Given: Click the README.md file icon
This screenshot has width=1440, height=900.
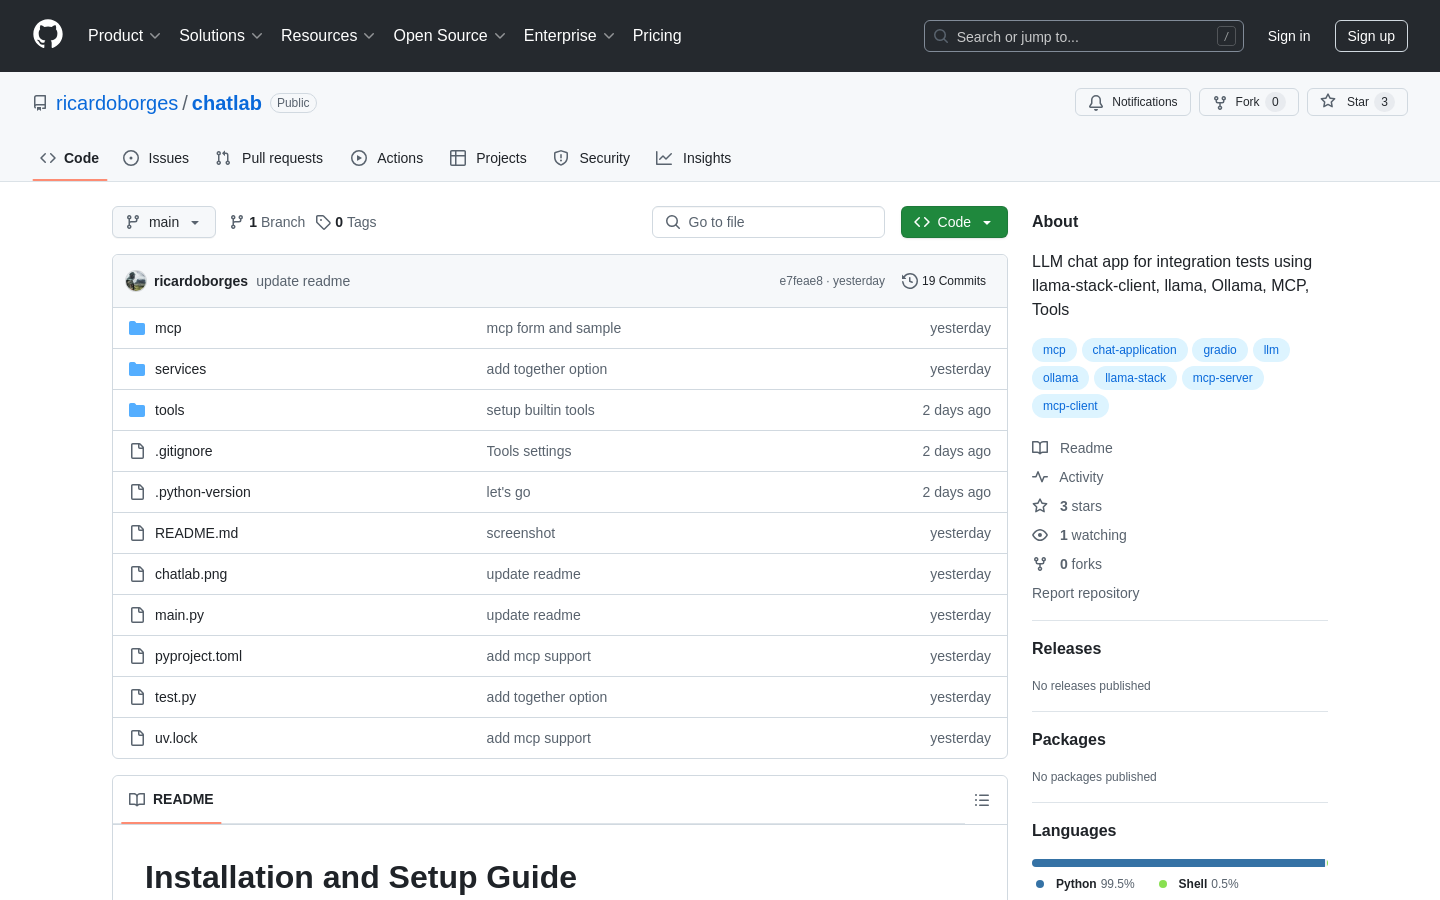Looking at the screenshot, I should tap(137, 533).
